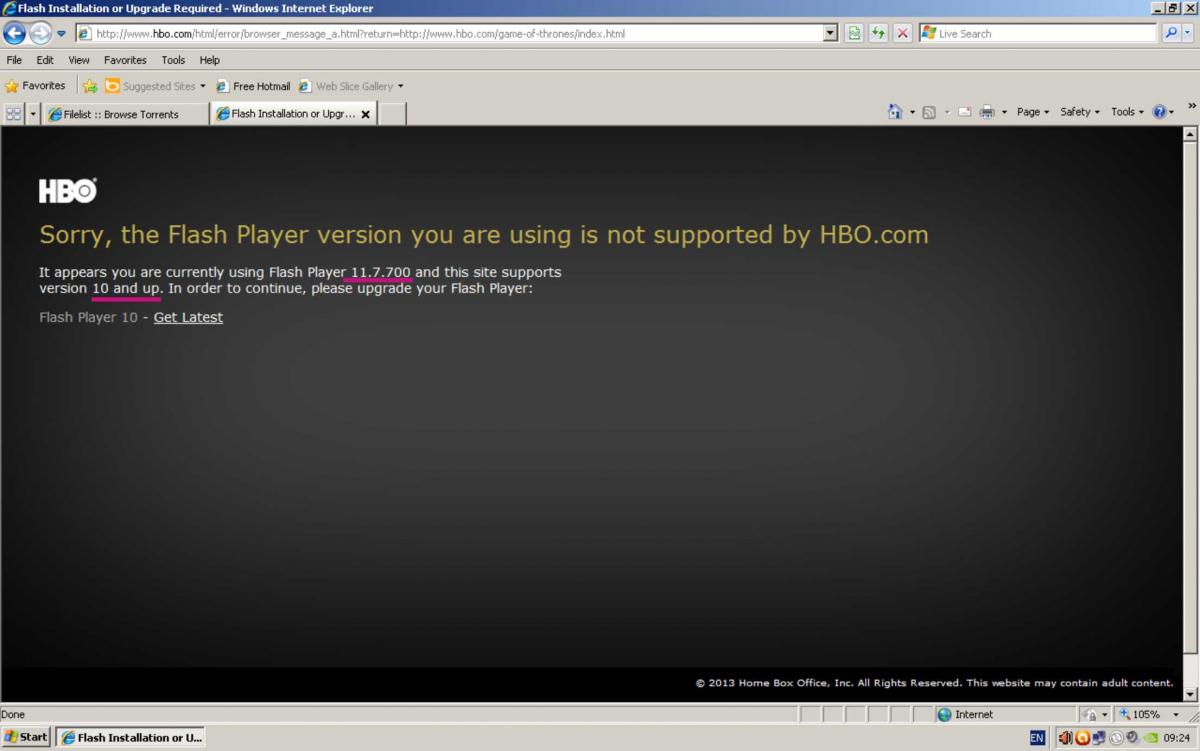
Task: Go back with the Back arrow button
Action: [15, 33]
